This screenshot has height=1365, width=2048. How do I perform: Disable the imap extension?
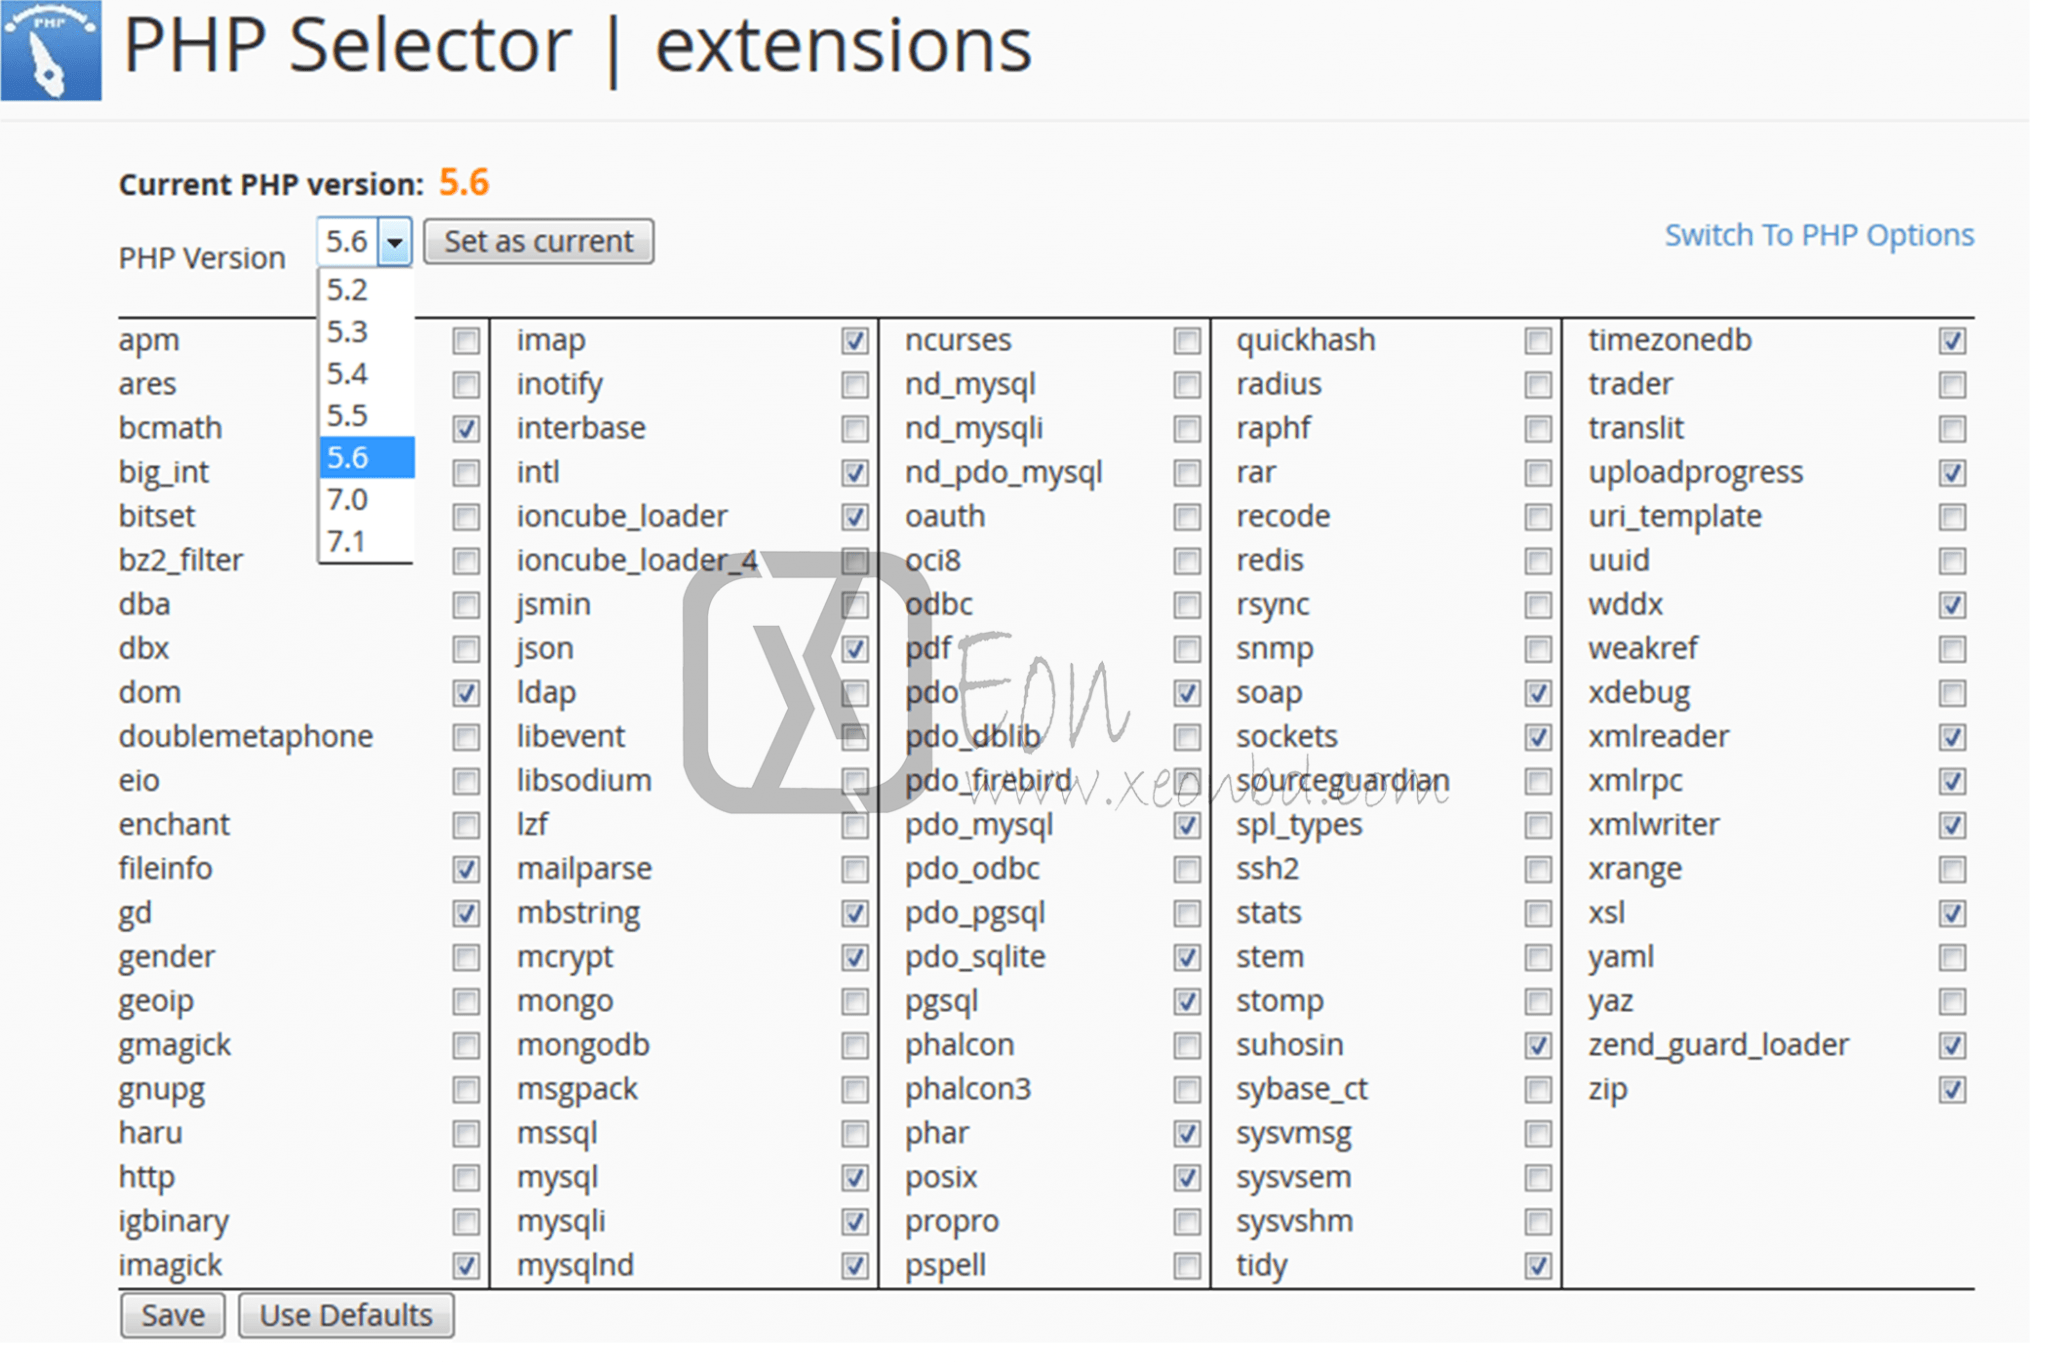(855, 341)
